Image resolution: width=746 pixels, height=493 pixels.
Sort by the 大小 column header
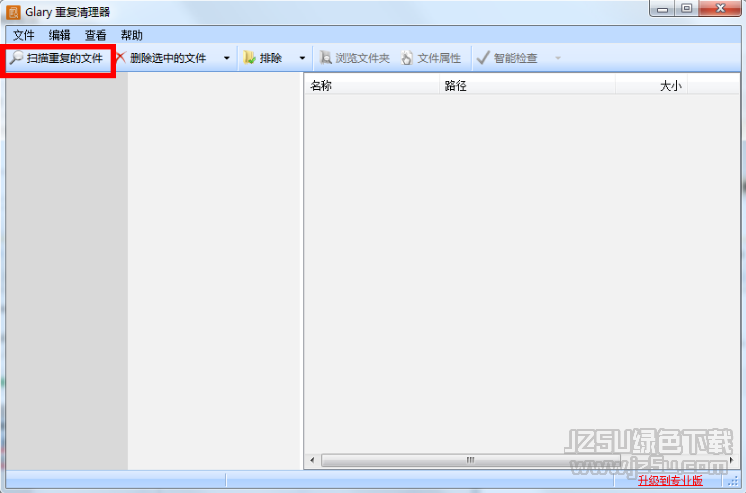pos(652,86)
